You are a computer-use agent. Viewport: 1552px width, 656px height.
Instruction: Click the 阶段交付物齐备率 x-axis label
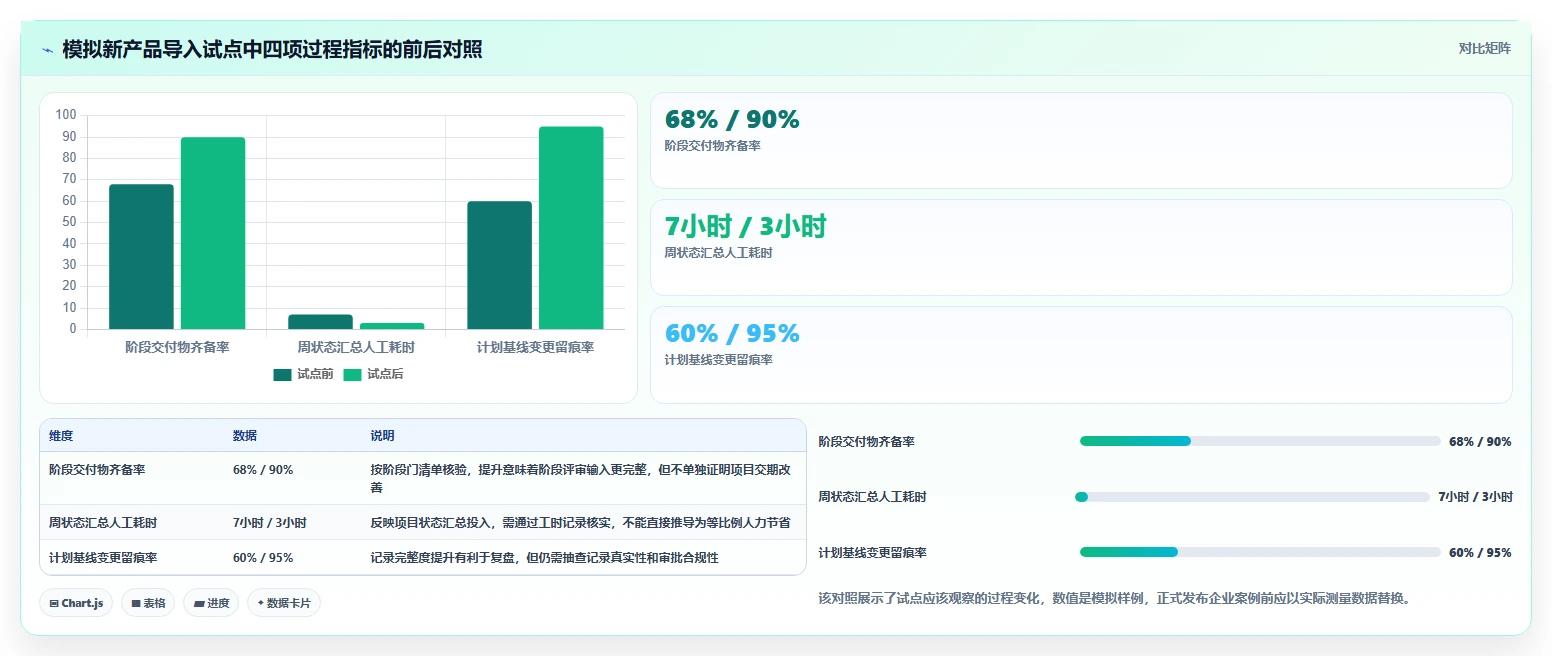177,347
